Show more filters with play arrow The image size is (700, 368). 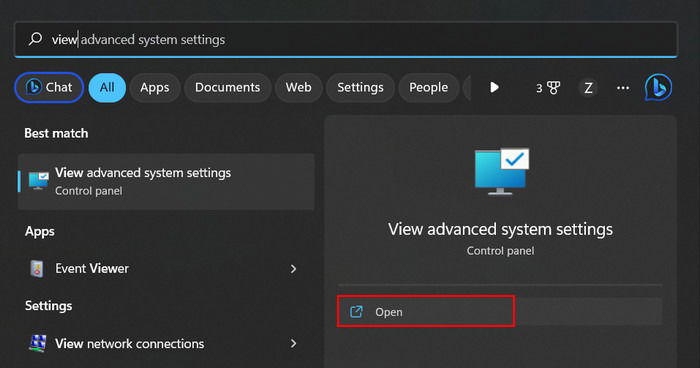494,87
